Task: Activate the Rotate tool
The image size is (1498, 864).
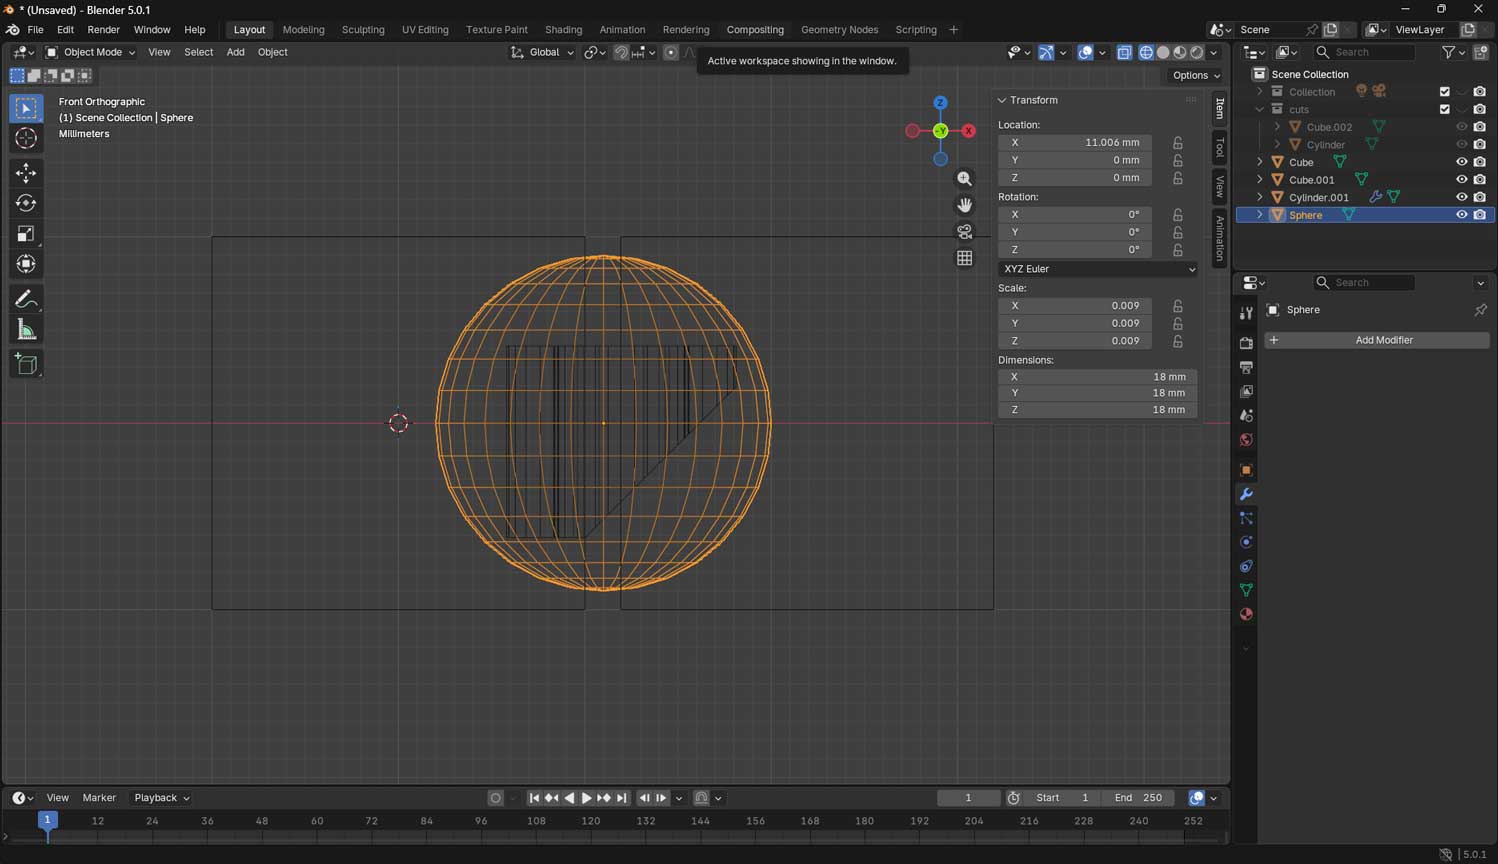Action: tap(26, 203)
